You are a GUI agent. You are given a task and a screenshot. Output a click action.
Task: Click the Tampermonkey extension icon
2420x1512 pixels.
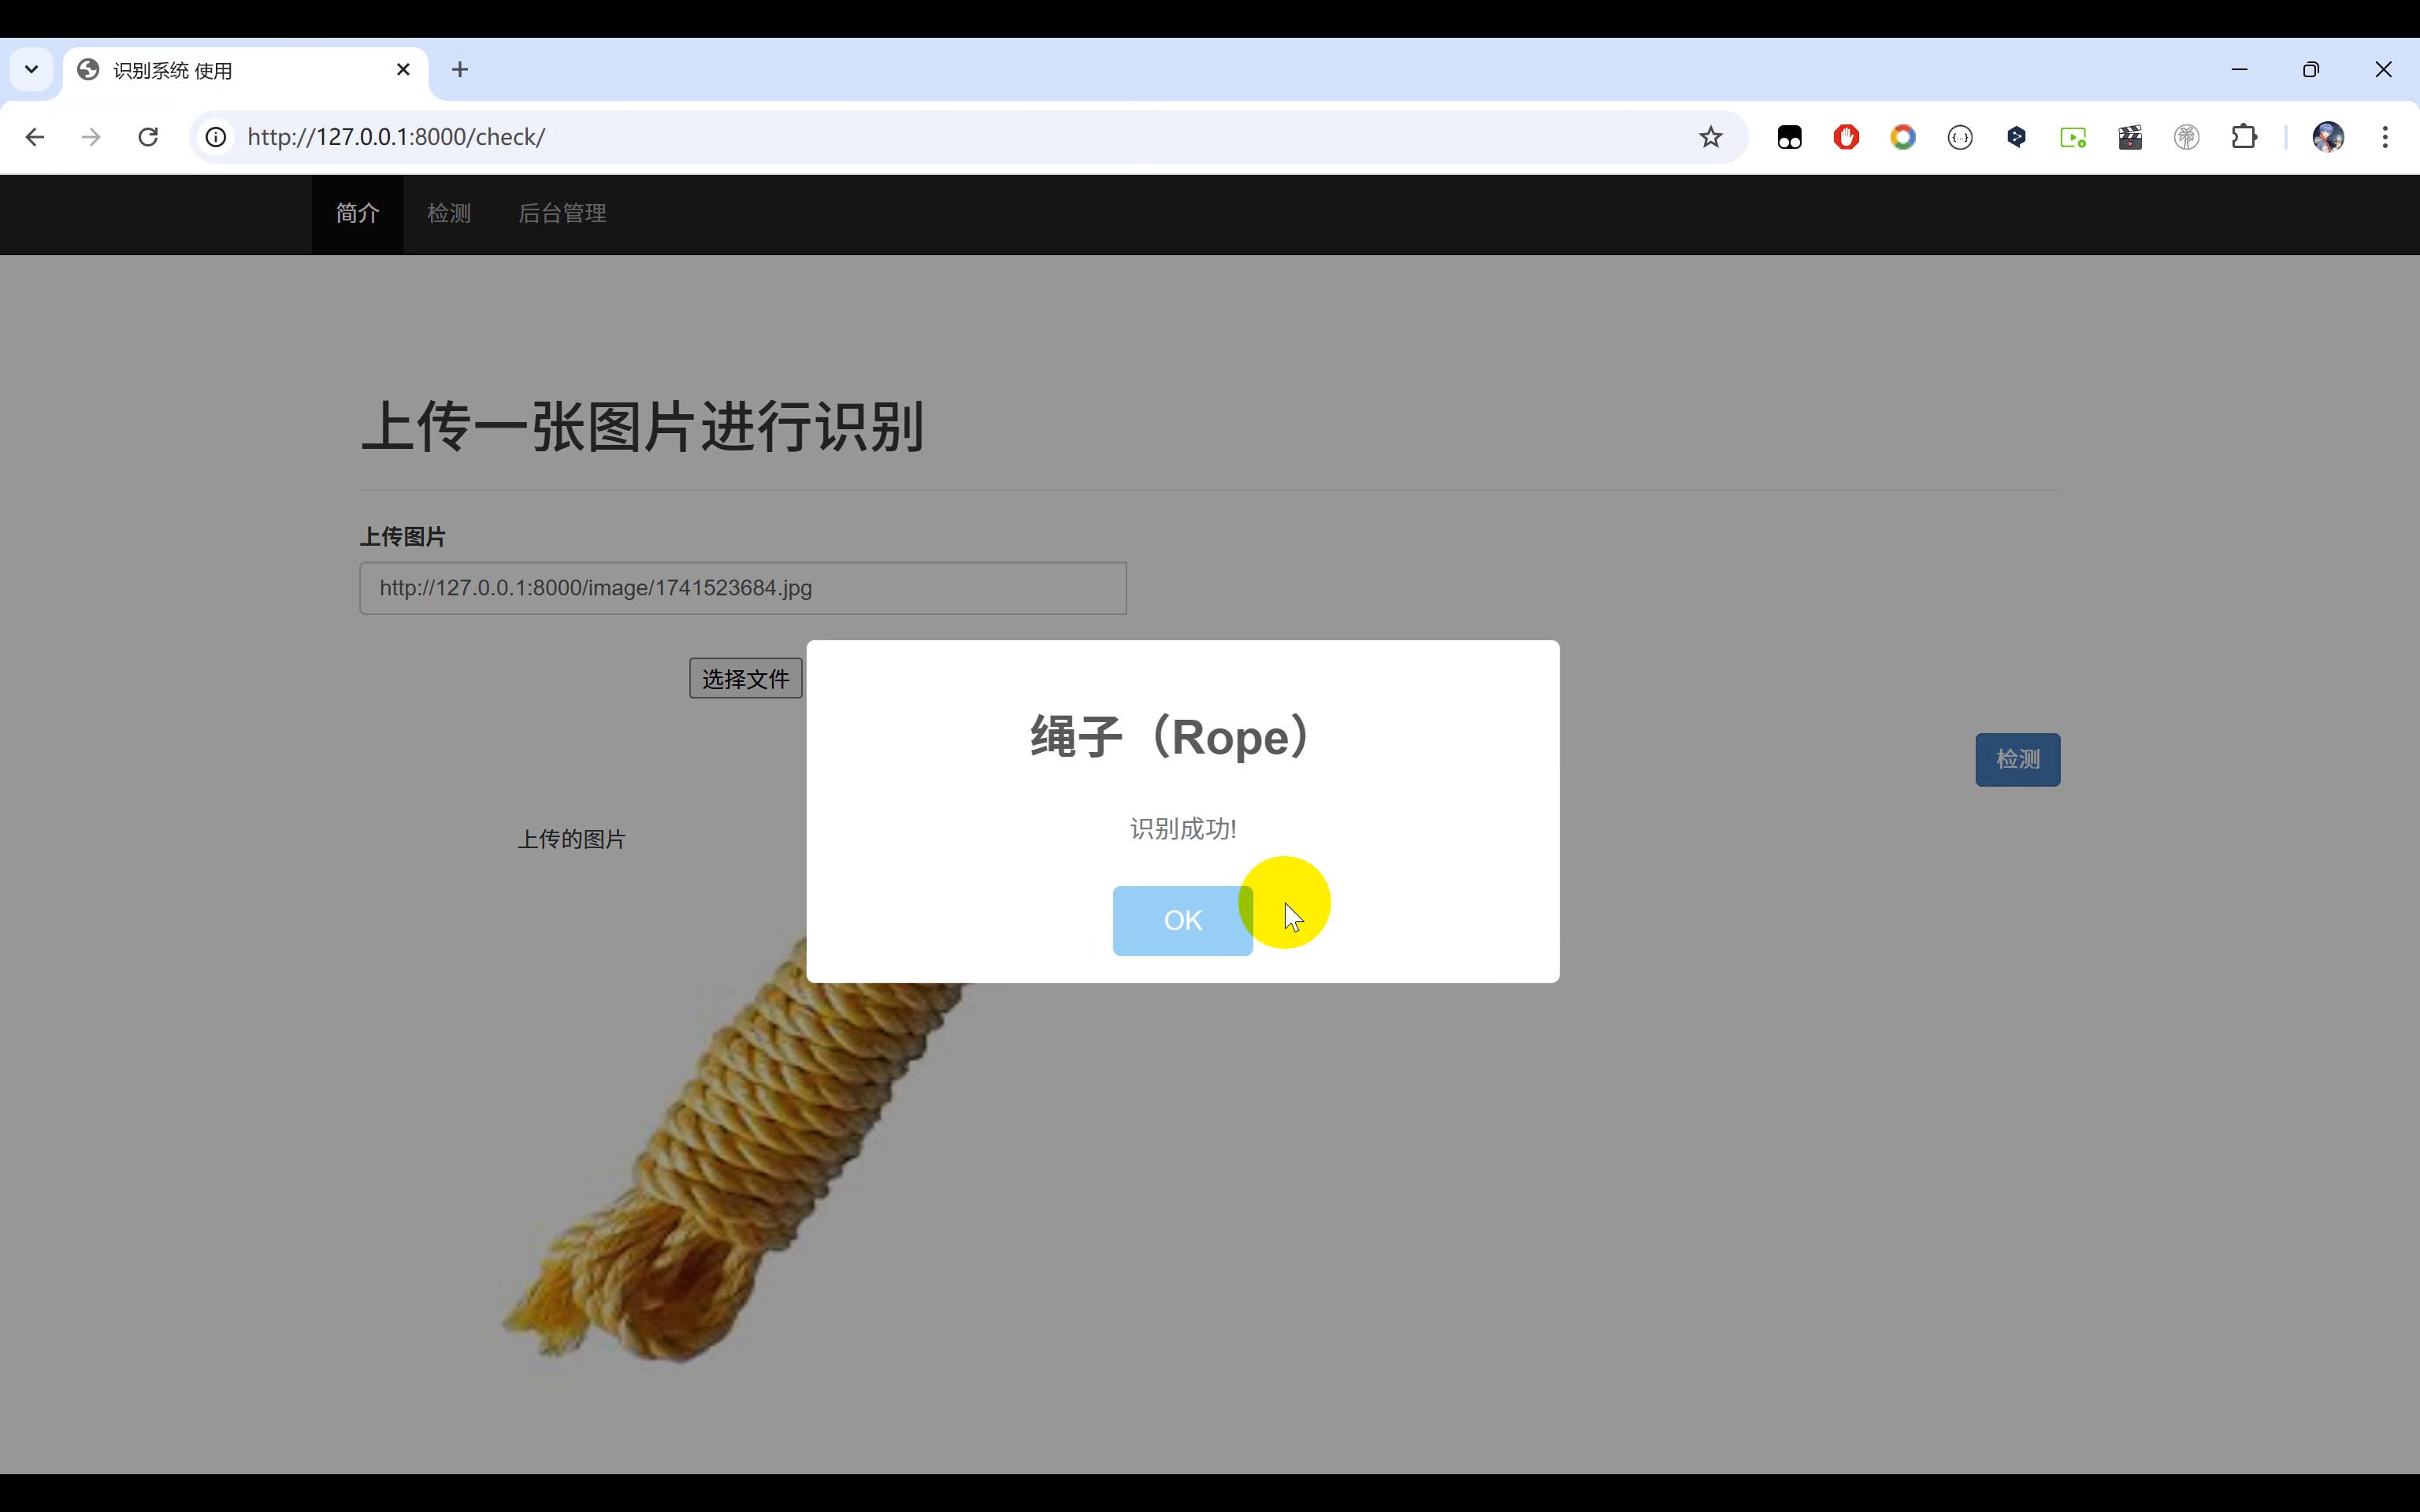[1789, 137]
